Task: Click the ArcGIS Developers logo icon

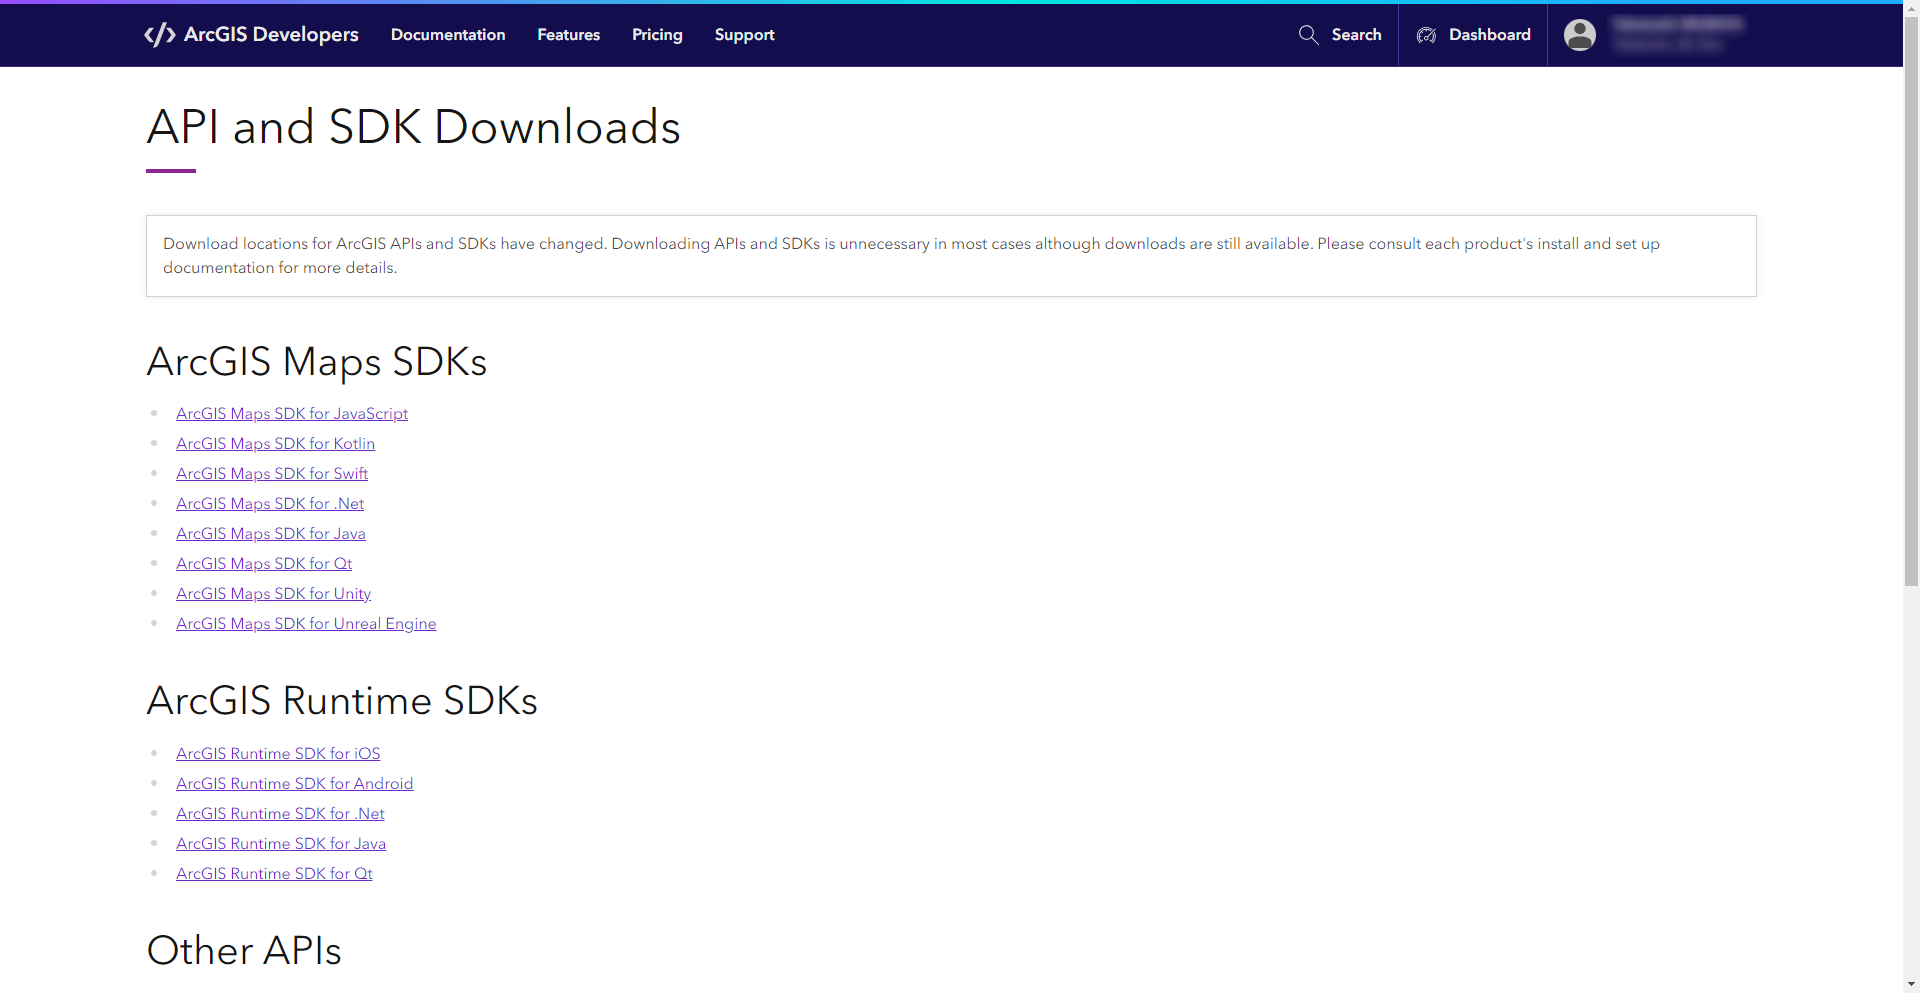Action: tap(160, 35)
